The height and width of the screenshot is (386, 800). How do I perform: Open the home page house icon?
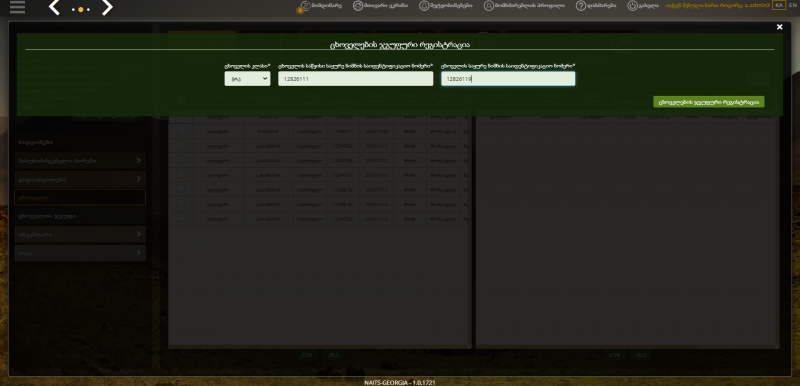358,6
